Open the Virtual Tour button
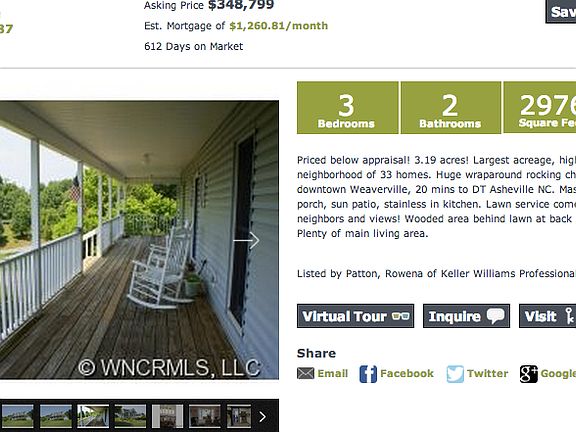The width and height of the screenshot is (576, 432). click(x=355, y=316)
